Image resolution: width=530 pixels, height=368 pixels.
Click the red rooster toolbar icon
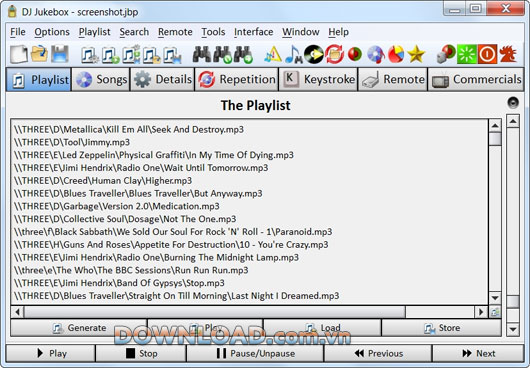coord(508,54)
